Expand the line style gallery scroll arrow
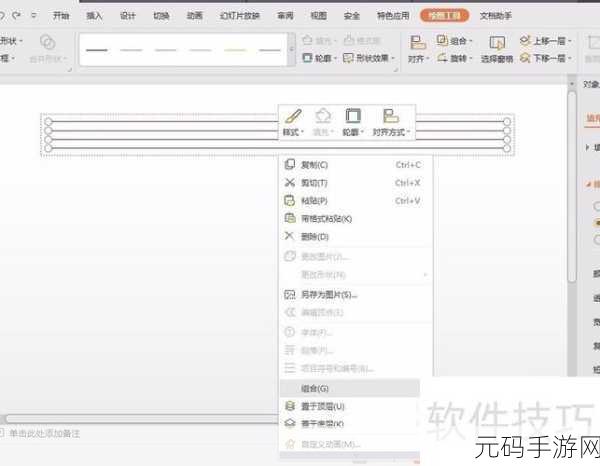Image resolution: width=600 pixels, height=466 pixels. coord(292,50)
